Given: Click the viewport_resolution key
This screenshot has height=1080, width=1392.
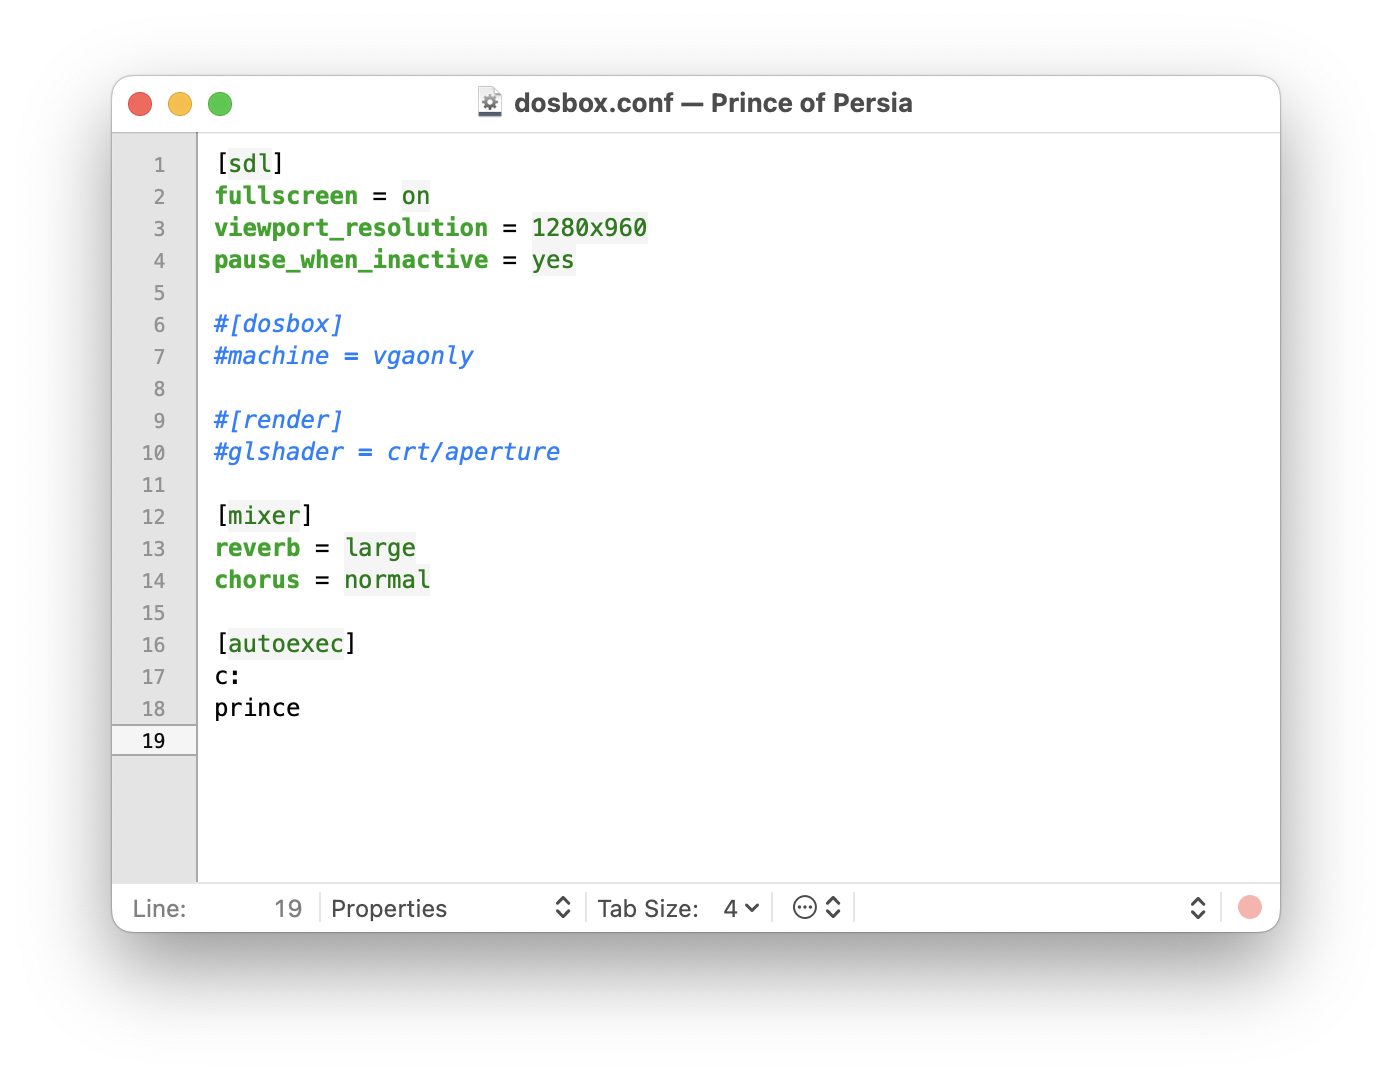Looking at the screenshot, I should [x=351, y=227].
